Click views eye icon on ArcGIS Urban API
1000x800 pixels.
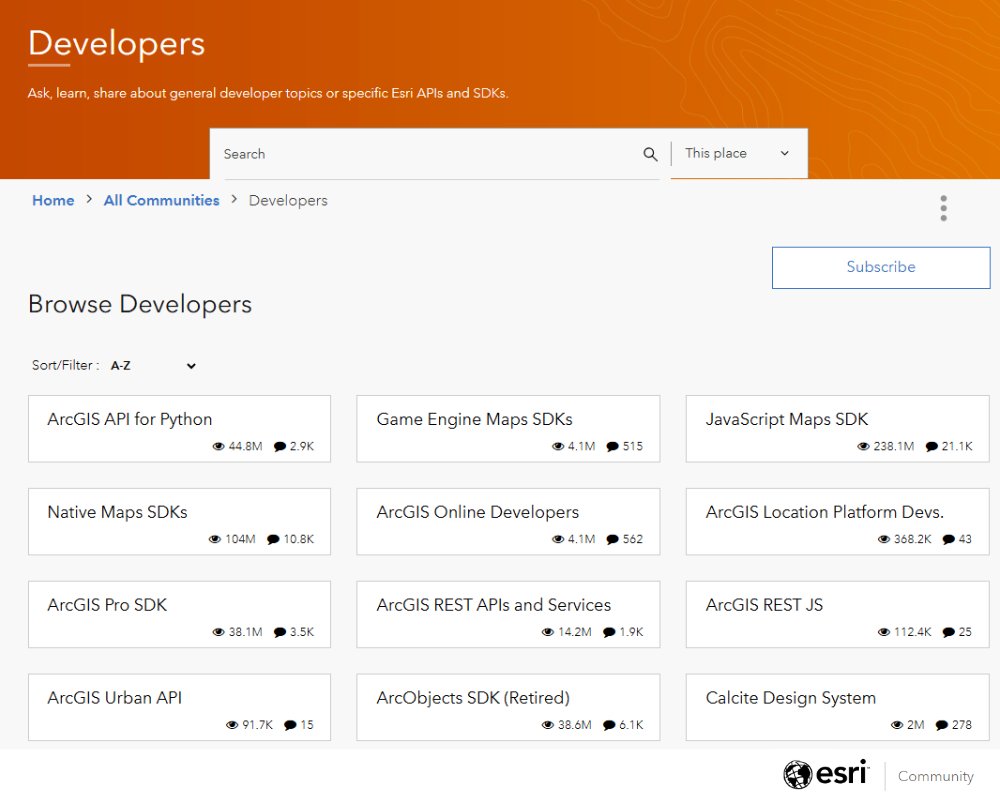point(232,725)
